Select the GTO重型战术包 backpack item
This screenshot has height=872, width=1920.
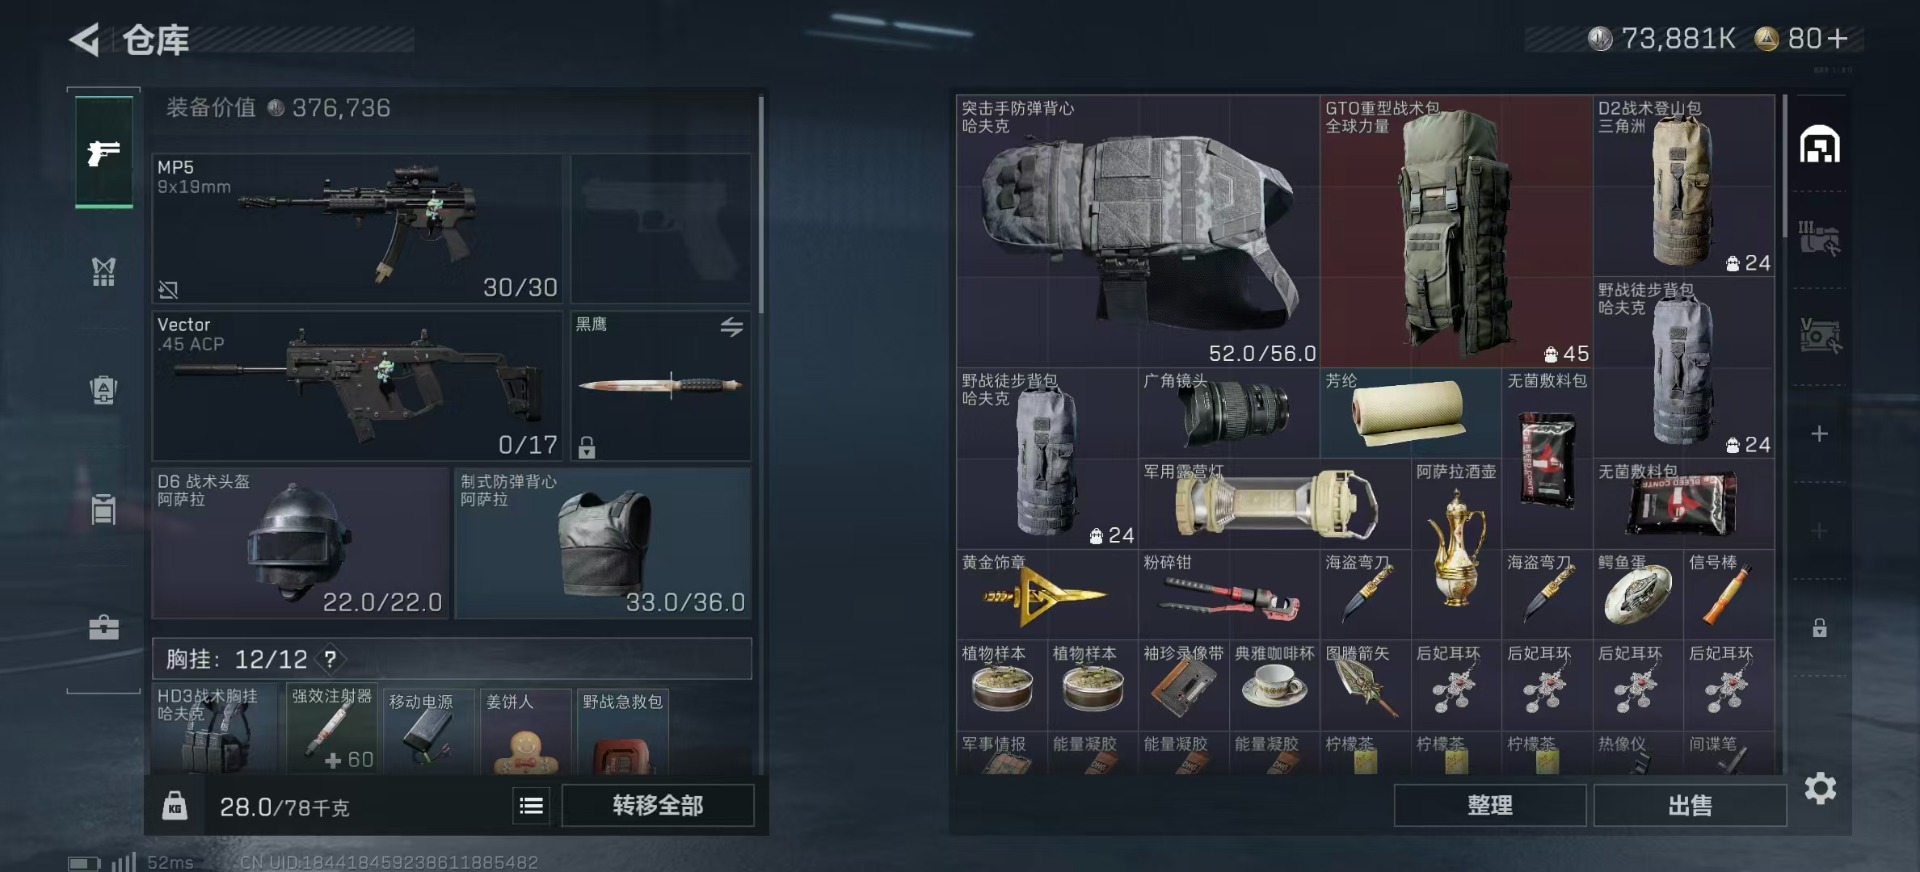(x=1456, y=230)
